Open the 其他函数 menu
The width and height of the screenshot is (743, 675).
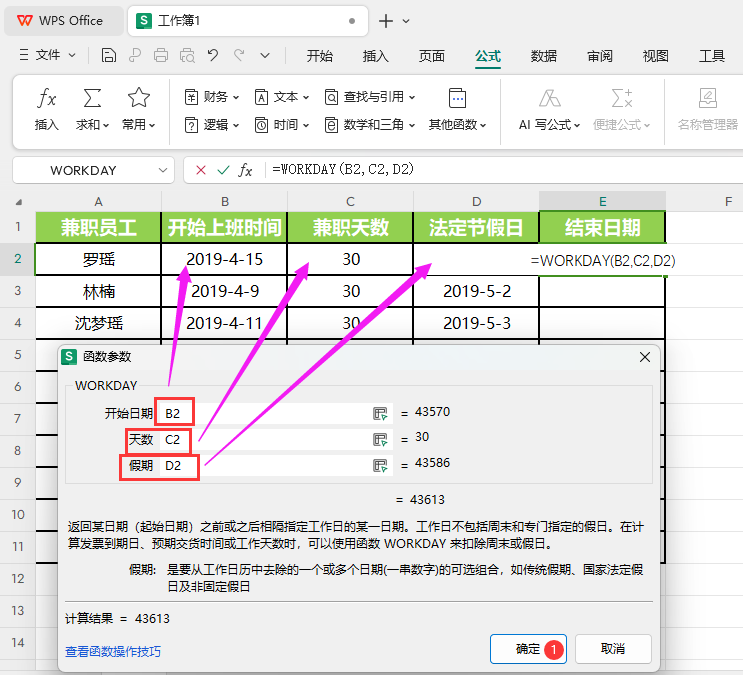457,109
